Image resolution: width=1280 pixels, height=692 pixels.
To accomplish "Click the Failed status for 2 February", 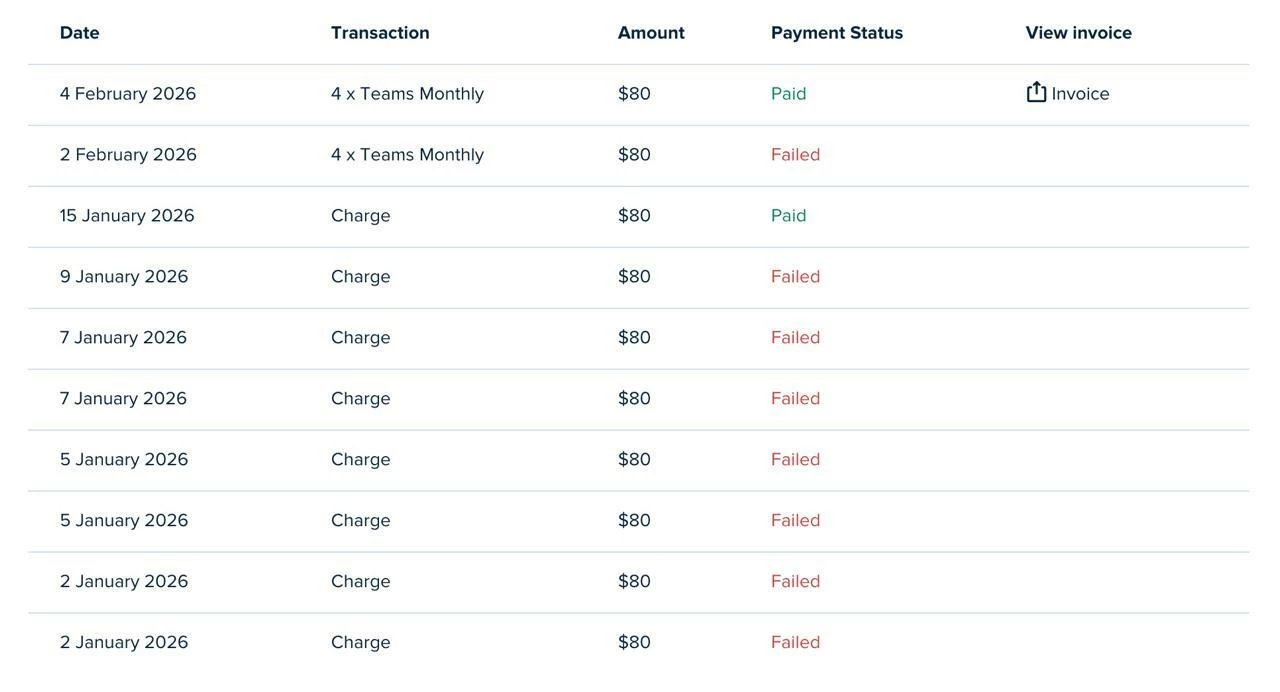I will 795,155.
